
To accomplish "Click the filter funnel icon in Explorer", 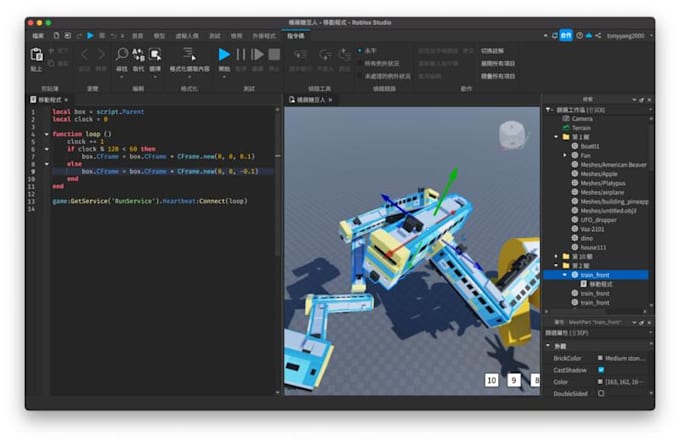I will (x=548, y=110).
